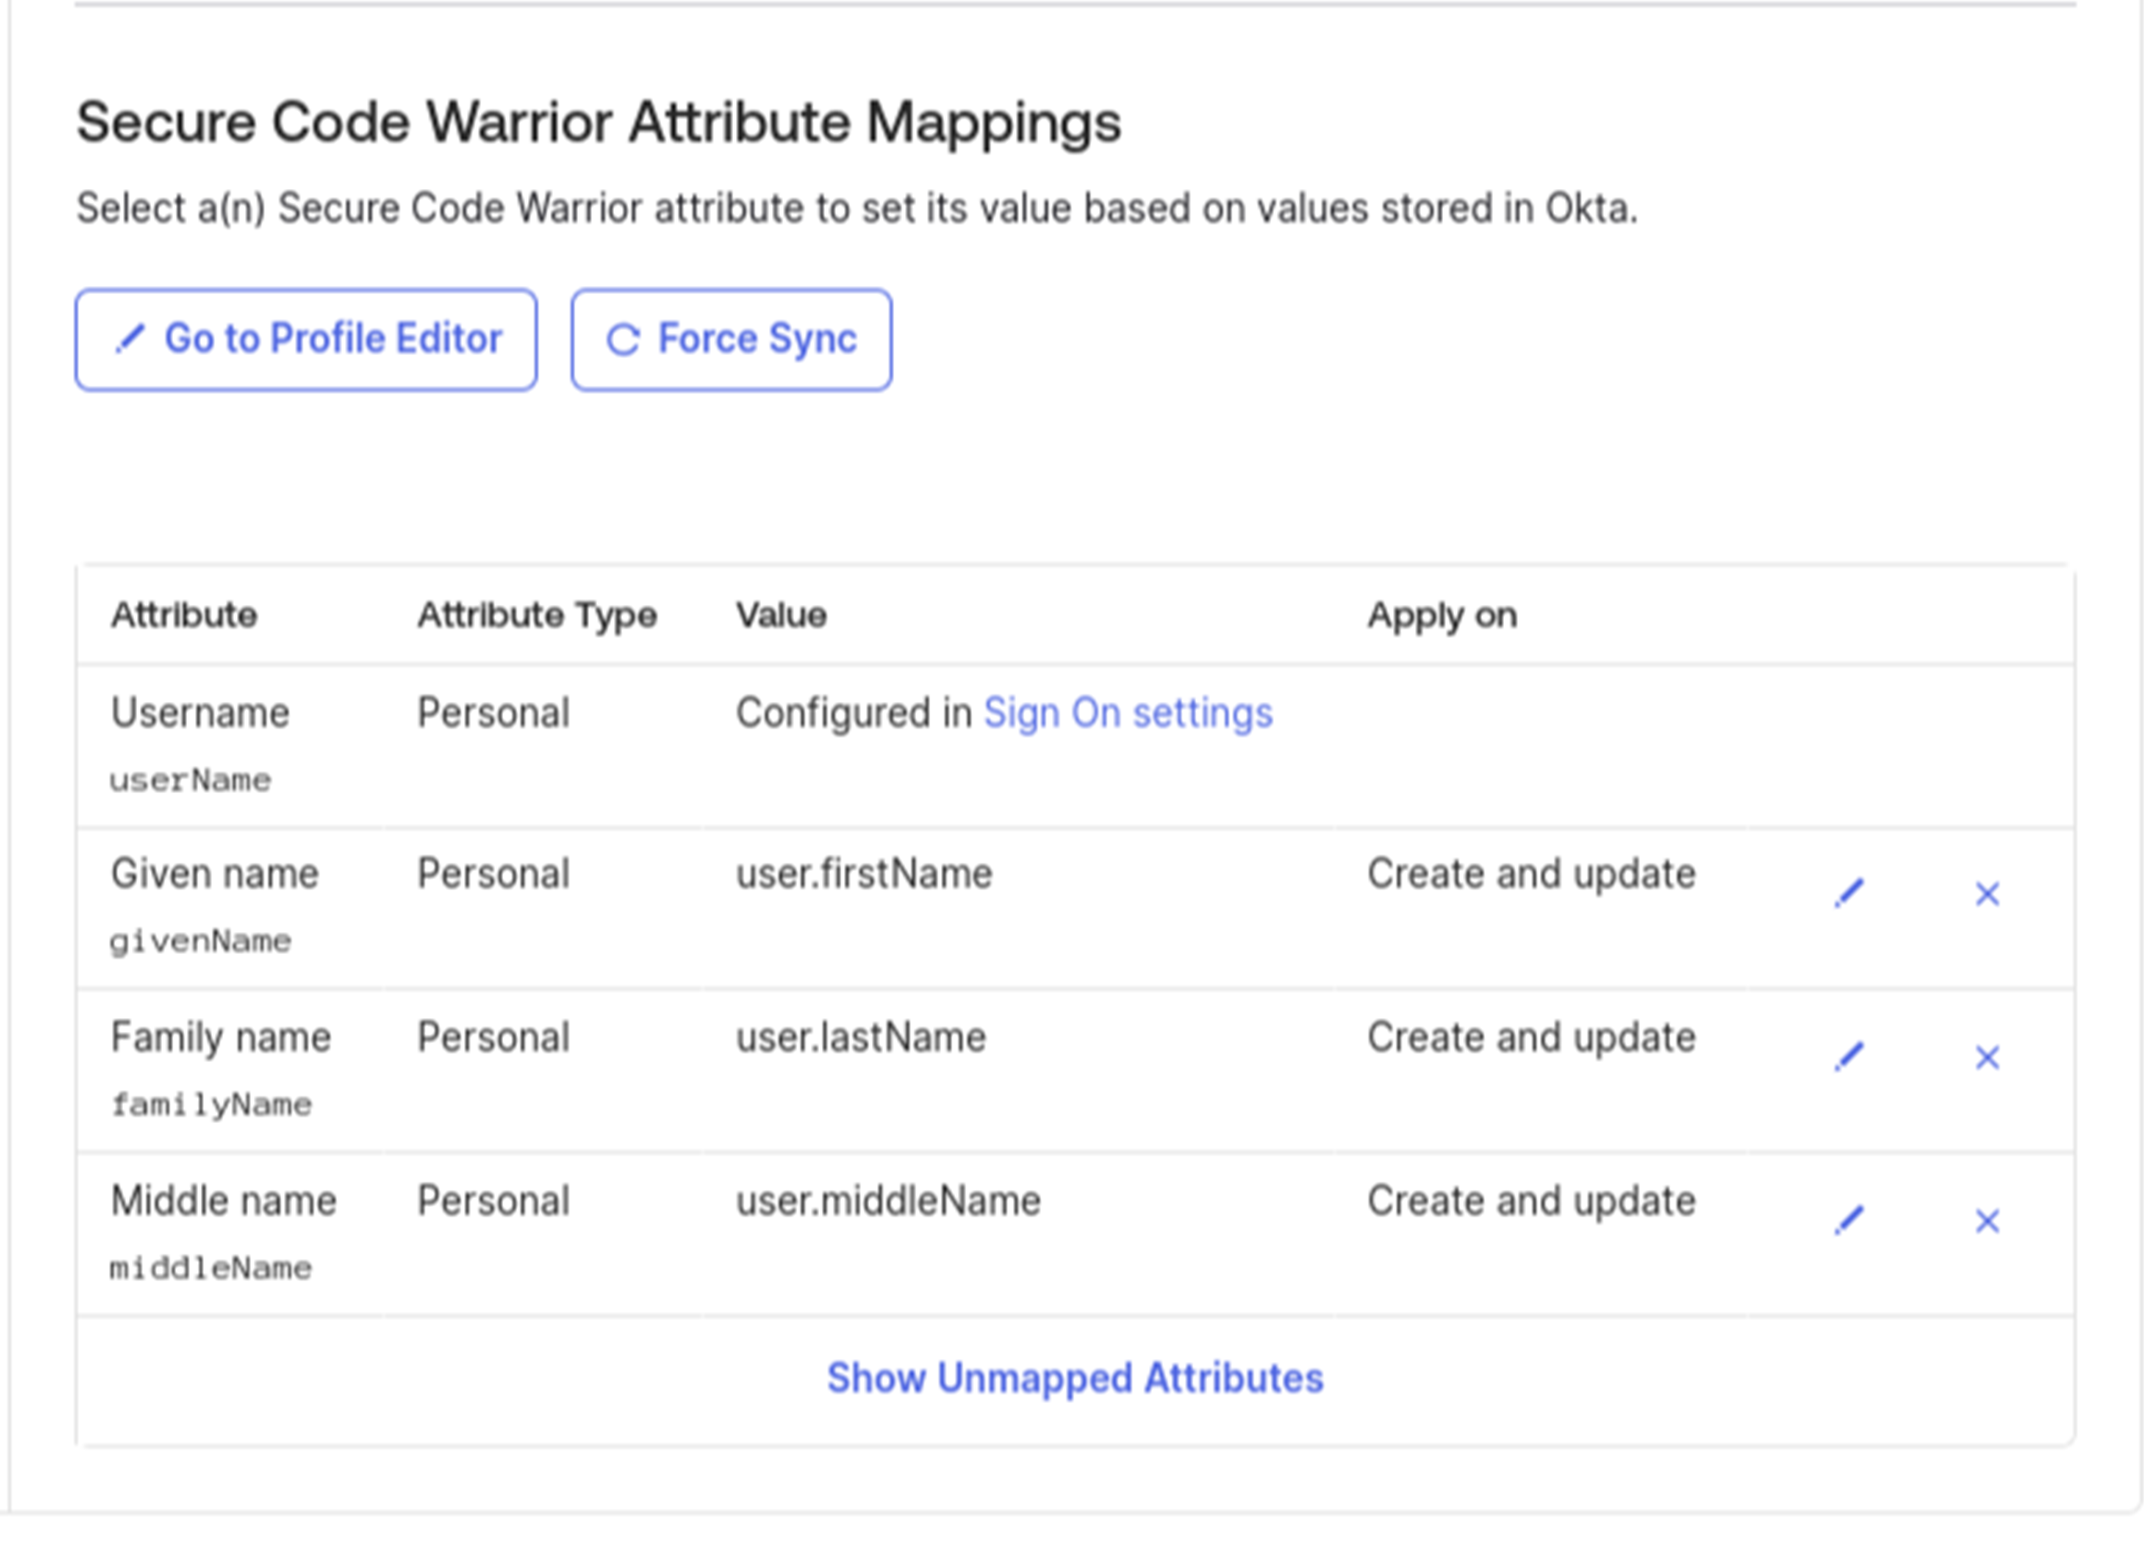Edit the Middle name mapping pencil icon
Image resolution: width=2144 pixels, height=1560 pixels.
point(1849,1221)
